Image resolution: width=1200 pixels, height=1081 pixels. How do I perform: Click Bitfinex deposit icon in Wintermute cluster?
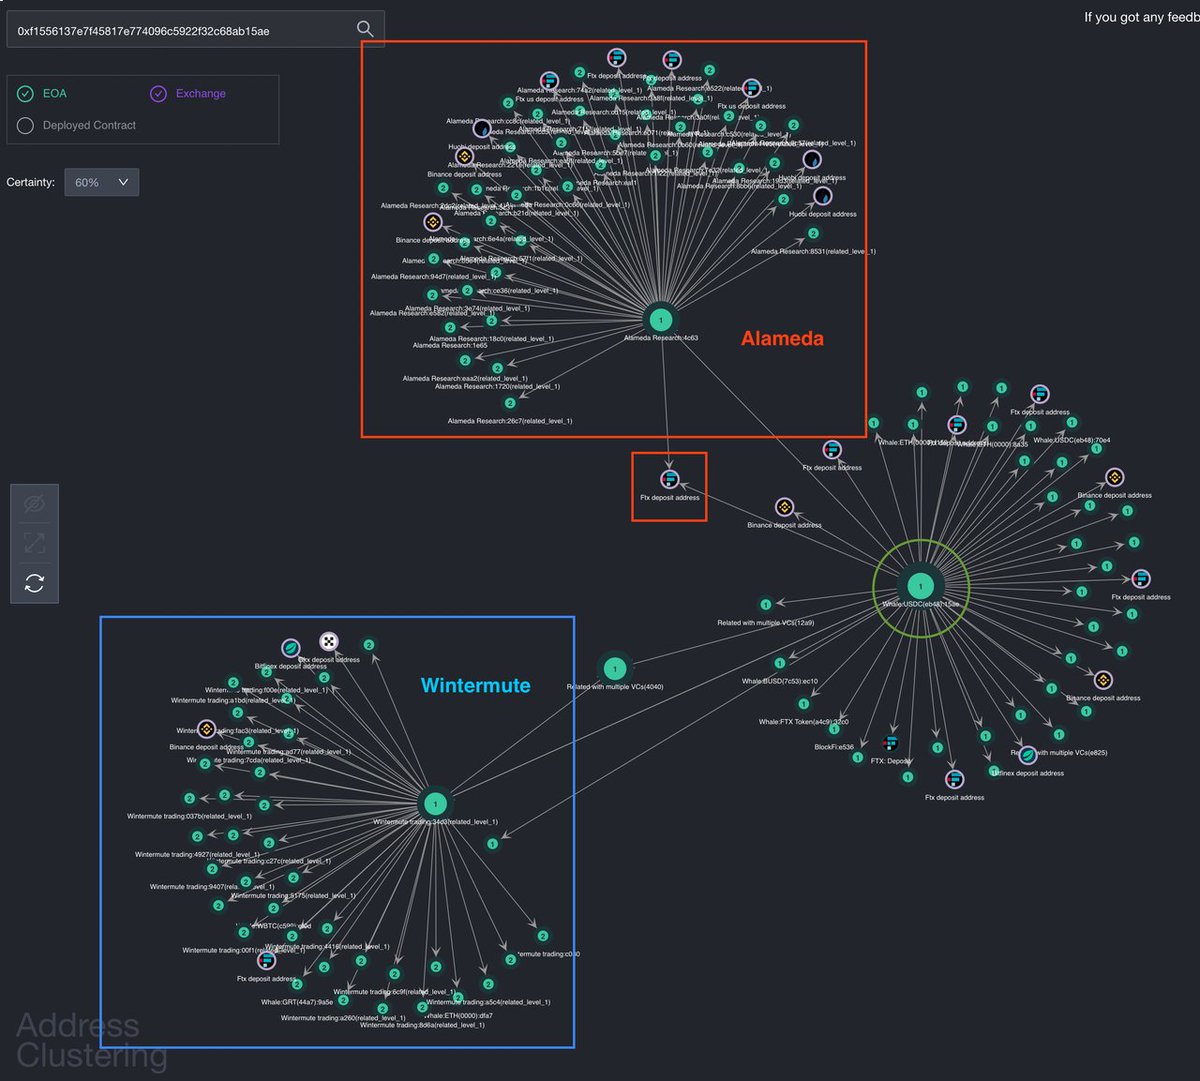[x=291, y=648]
